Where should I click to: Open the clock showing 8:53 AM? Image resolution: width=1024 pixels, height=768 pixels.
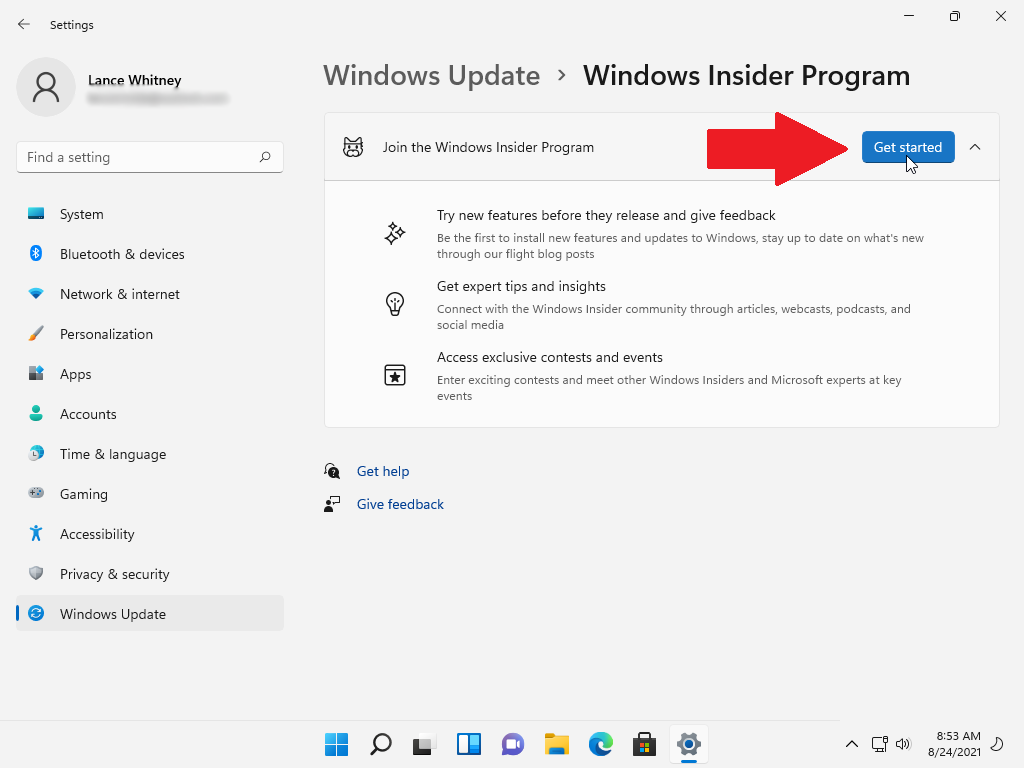point(954,744)
